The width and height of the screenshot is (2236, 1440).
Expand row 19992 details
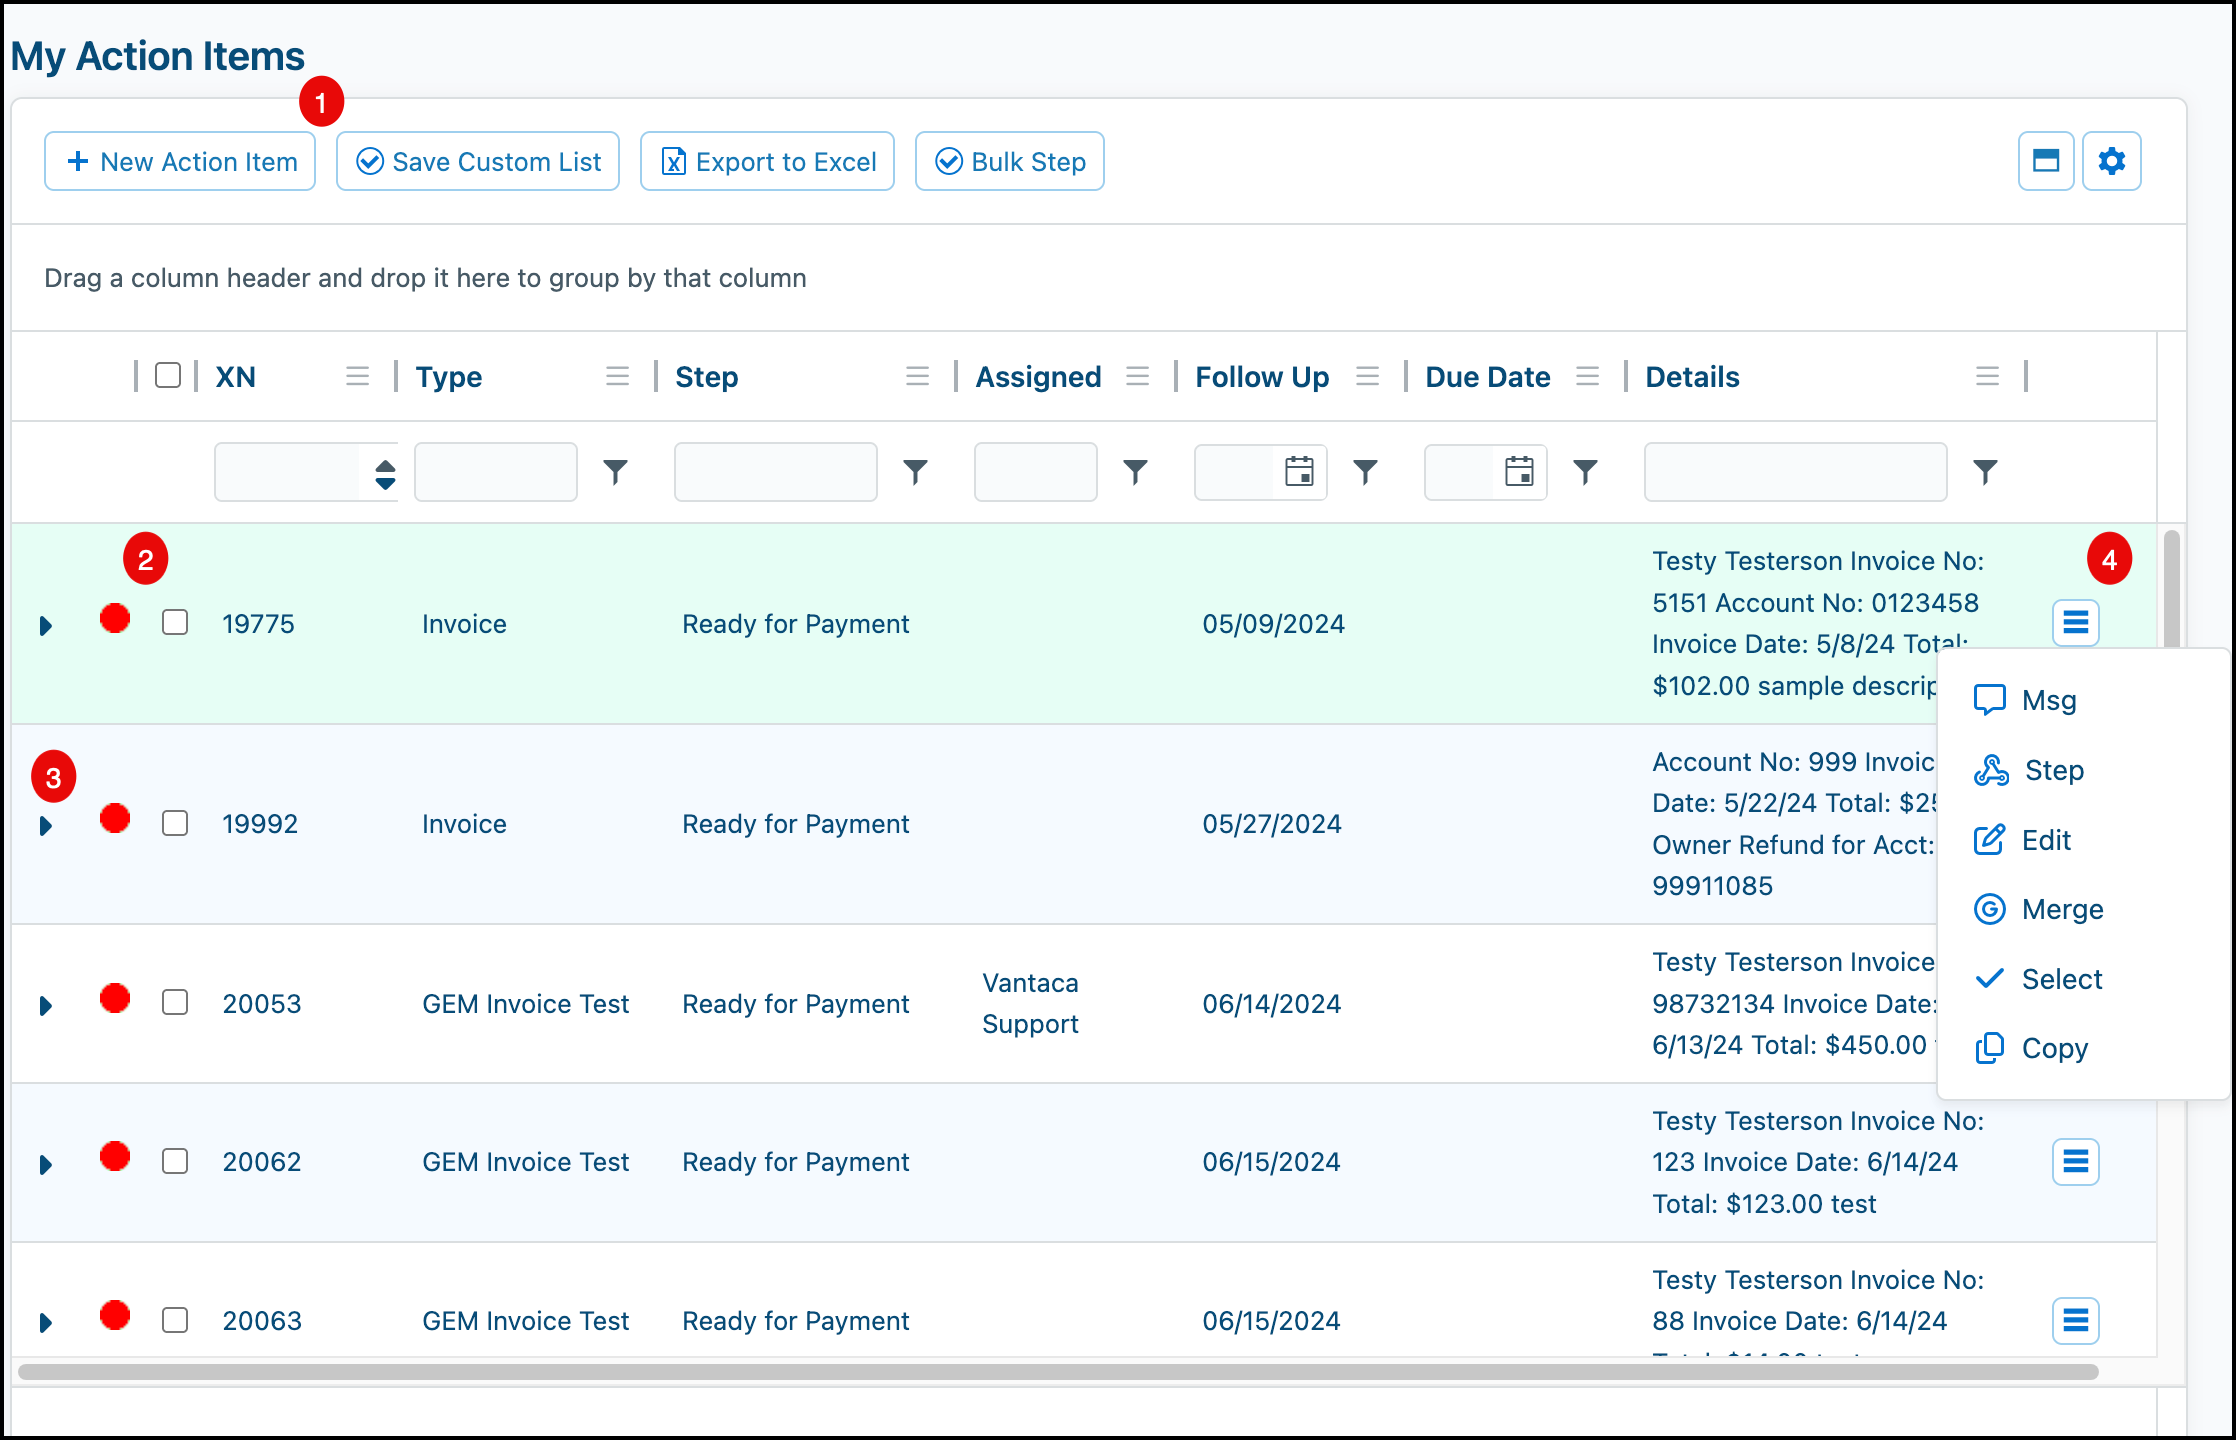tap(45, 826)
